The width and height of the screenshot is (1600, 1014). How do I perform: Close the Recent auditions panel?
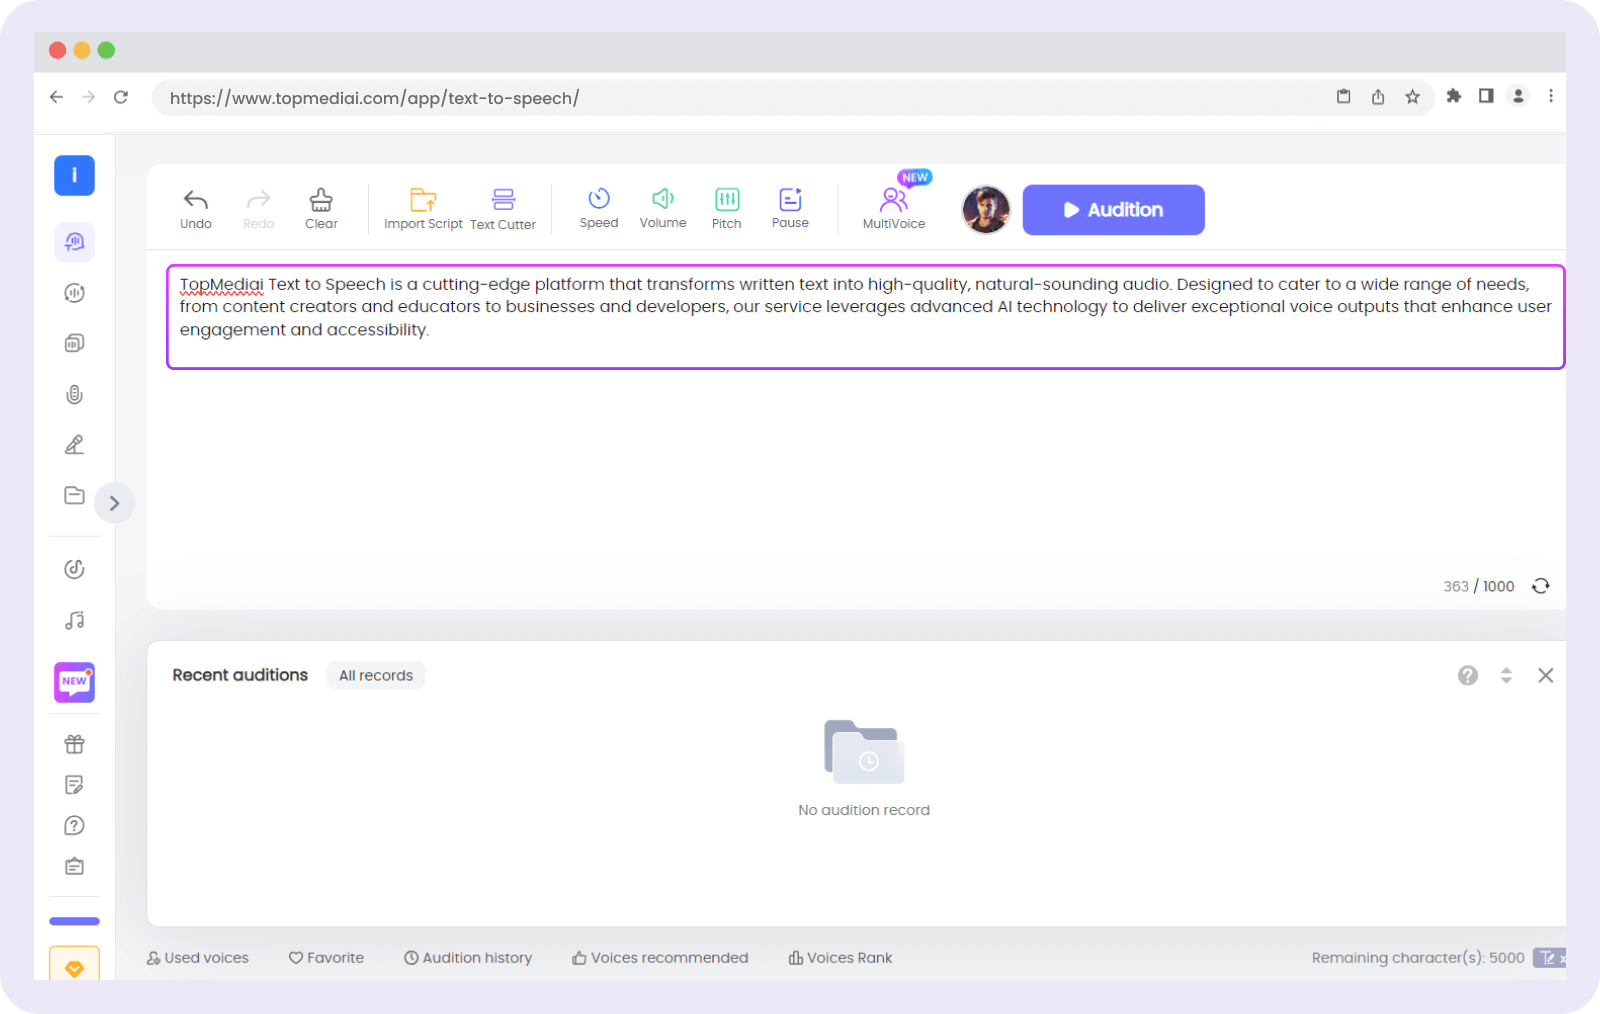click(1545, 676)
